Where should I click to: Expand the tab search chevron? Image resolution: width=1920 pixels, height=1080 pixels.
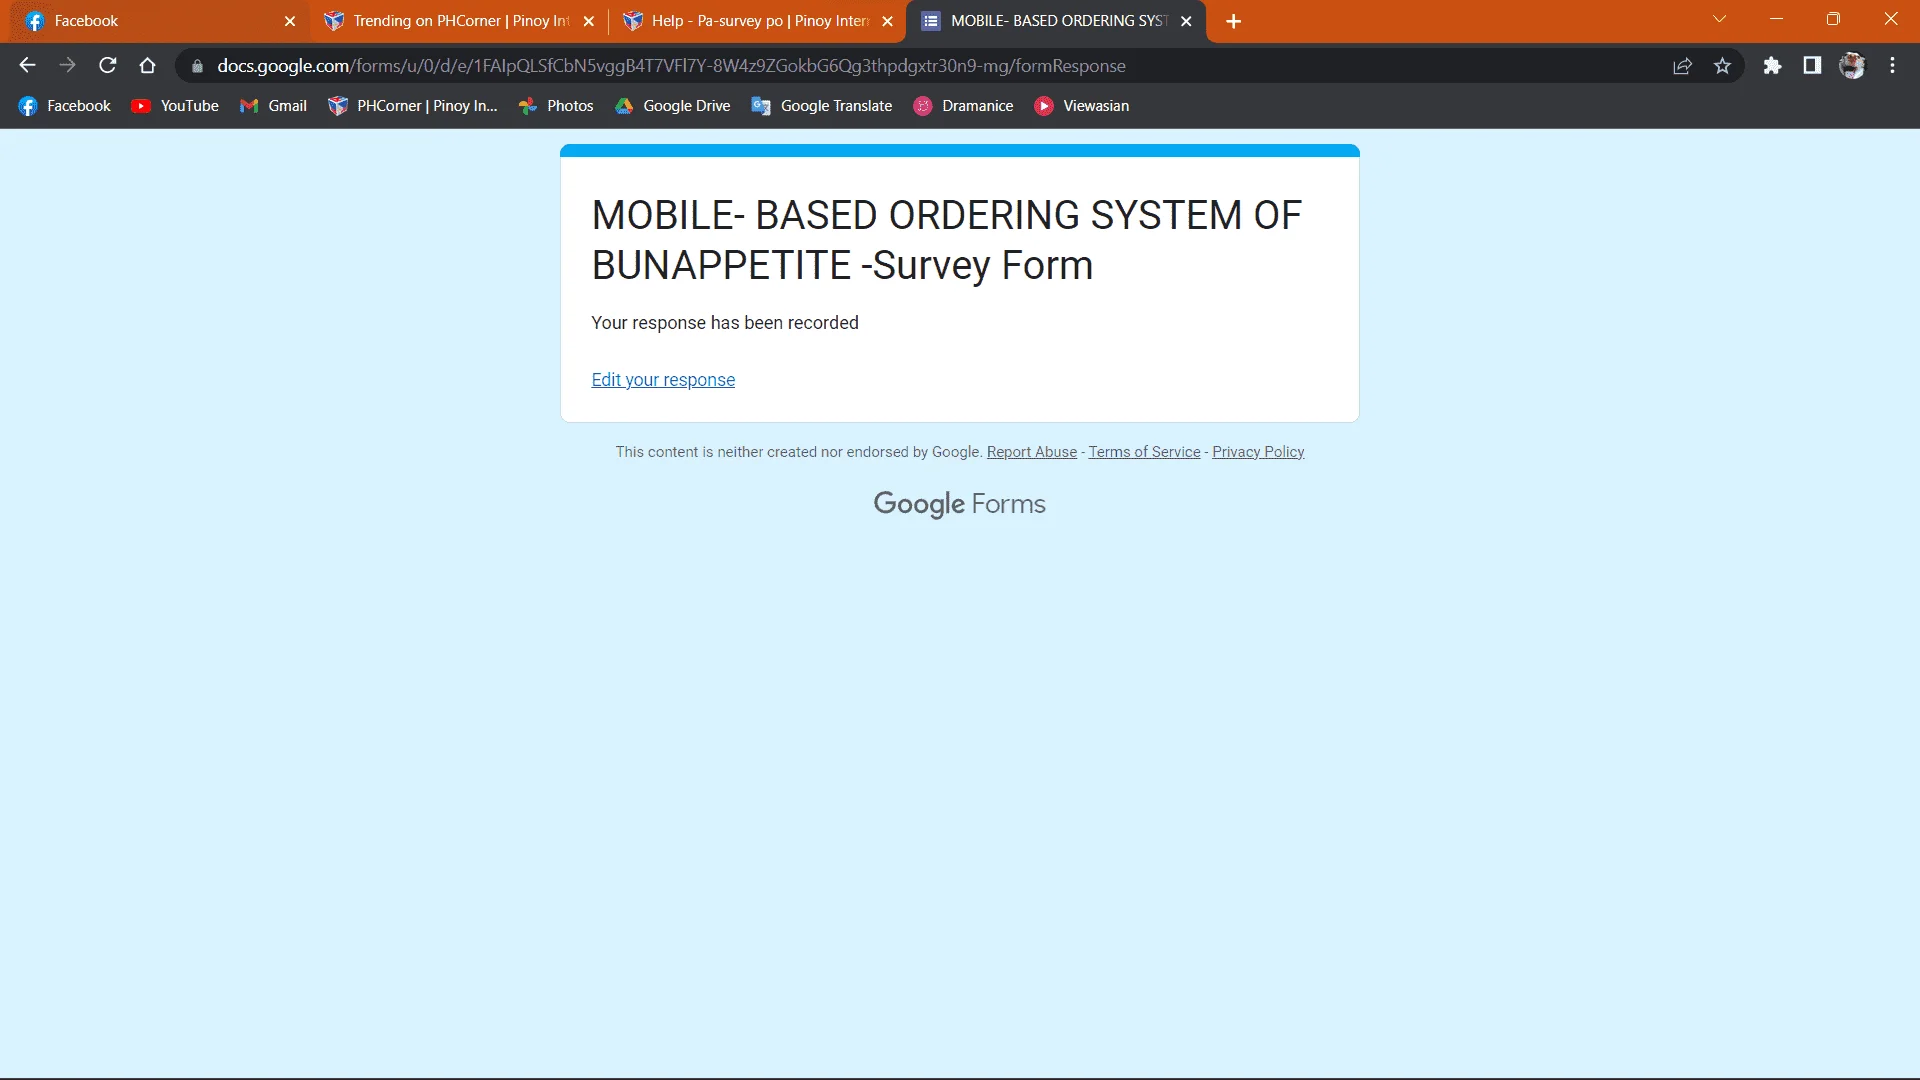point(1719,19)
